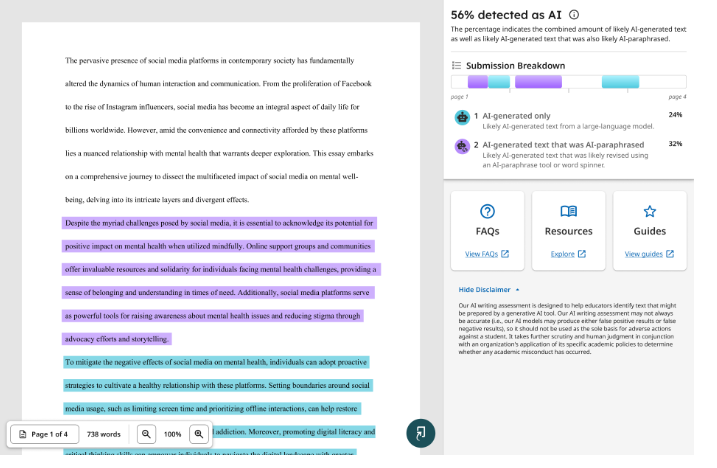Image resolution: width=717 pixels, height=468 pixels.
Task: Select the AI-generated only category row
Action: pos(568,120)
